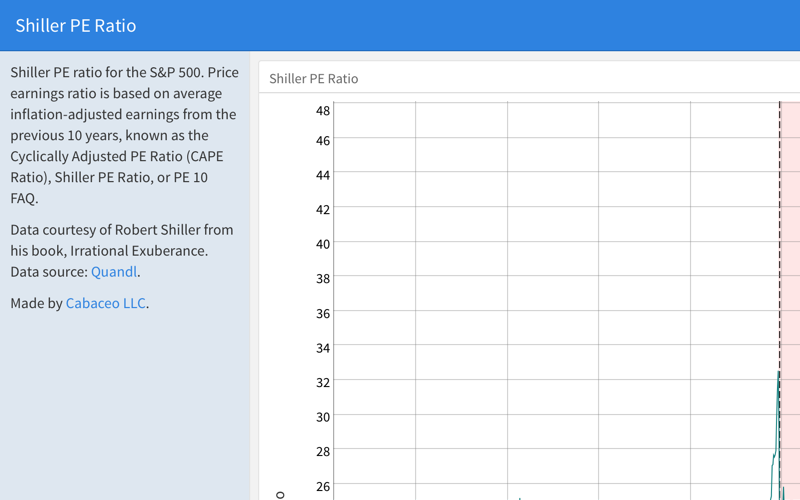Click the y-axis label 44
800x500 pixels.
(x=323, y=175)
